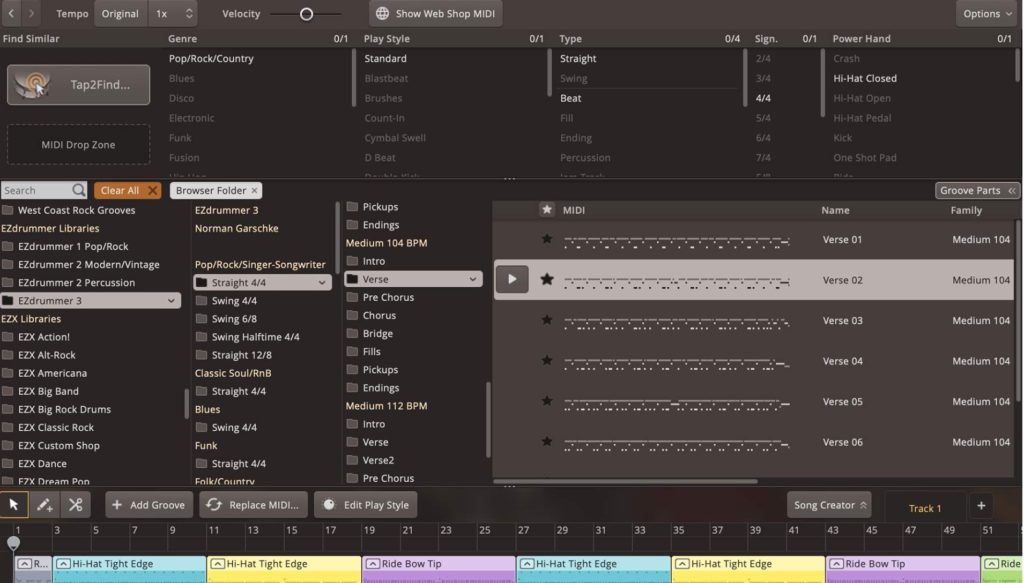Filter genre by Pop/Rock/Country
The image size is (1024, 583).
(x=211, y=58)
